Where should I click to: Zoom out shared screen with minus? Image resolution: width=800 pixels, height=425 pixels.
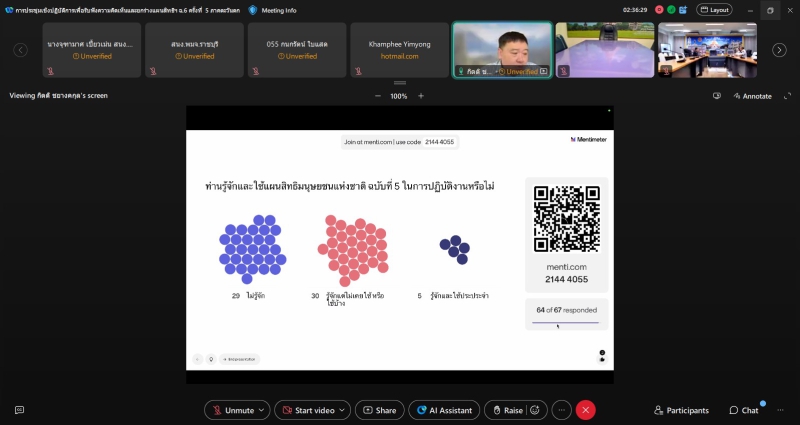(378, 96)
